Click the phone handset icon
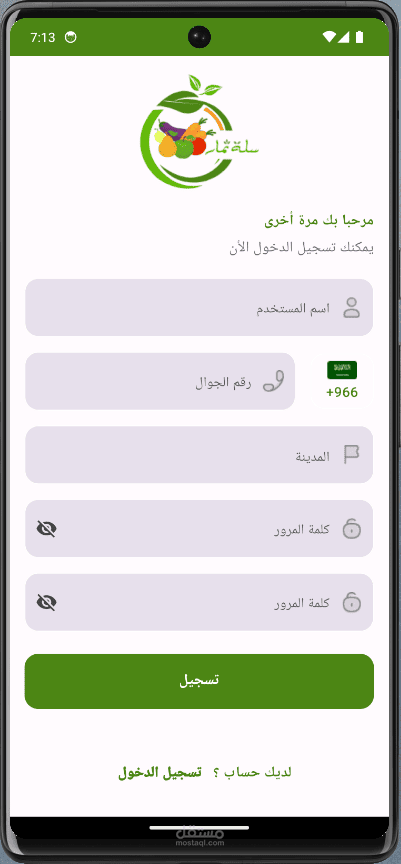Viewport: 401px width, 864px height. point(273,381)
